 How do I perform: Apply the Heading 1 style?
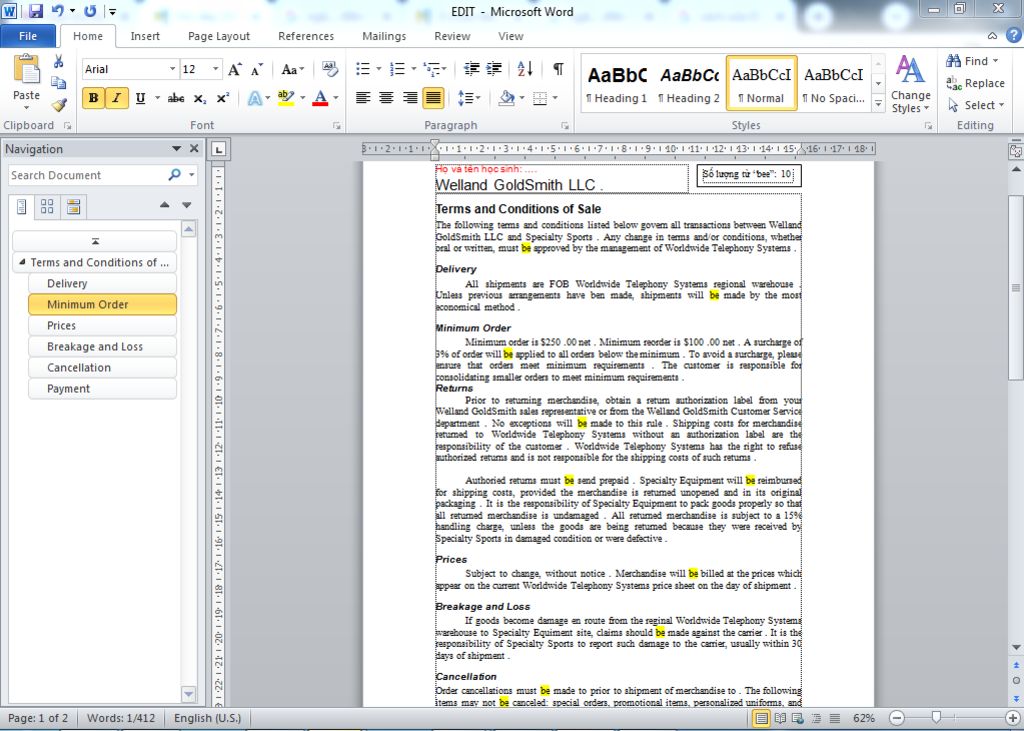(x=616, y=84)
